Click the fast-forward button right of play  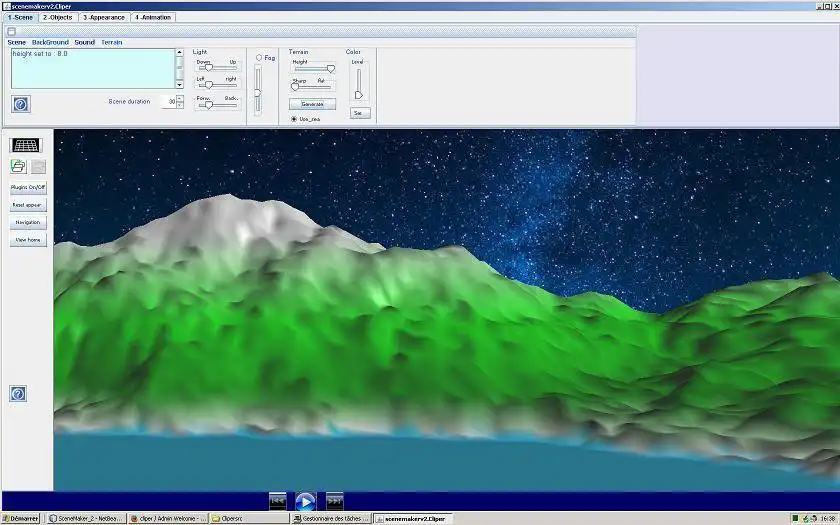[334, 501]
